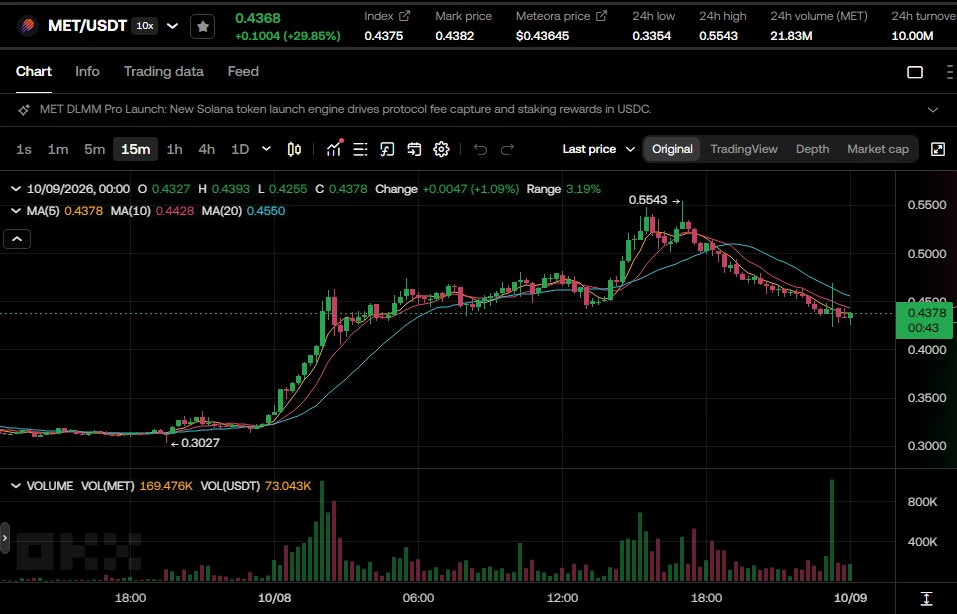Select the 1D timeframe
957x614 pixels.
[240, 149]
